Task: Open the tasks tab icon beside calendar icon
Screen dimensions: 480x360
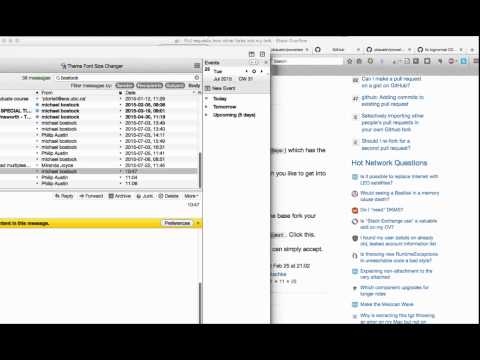Action: 262,54
